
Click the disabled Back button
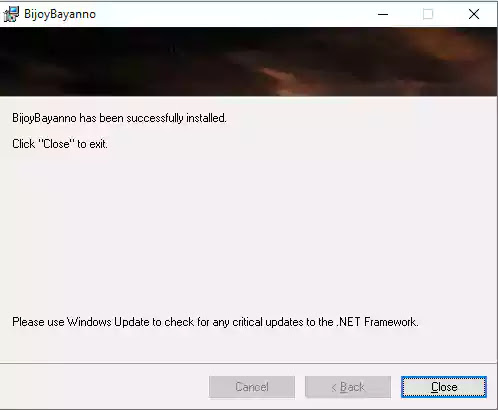(348, 387)
